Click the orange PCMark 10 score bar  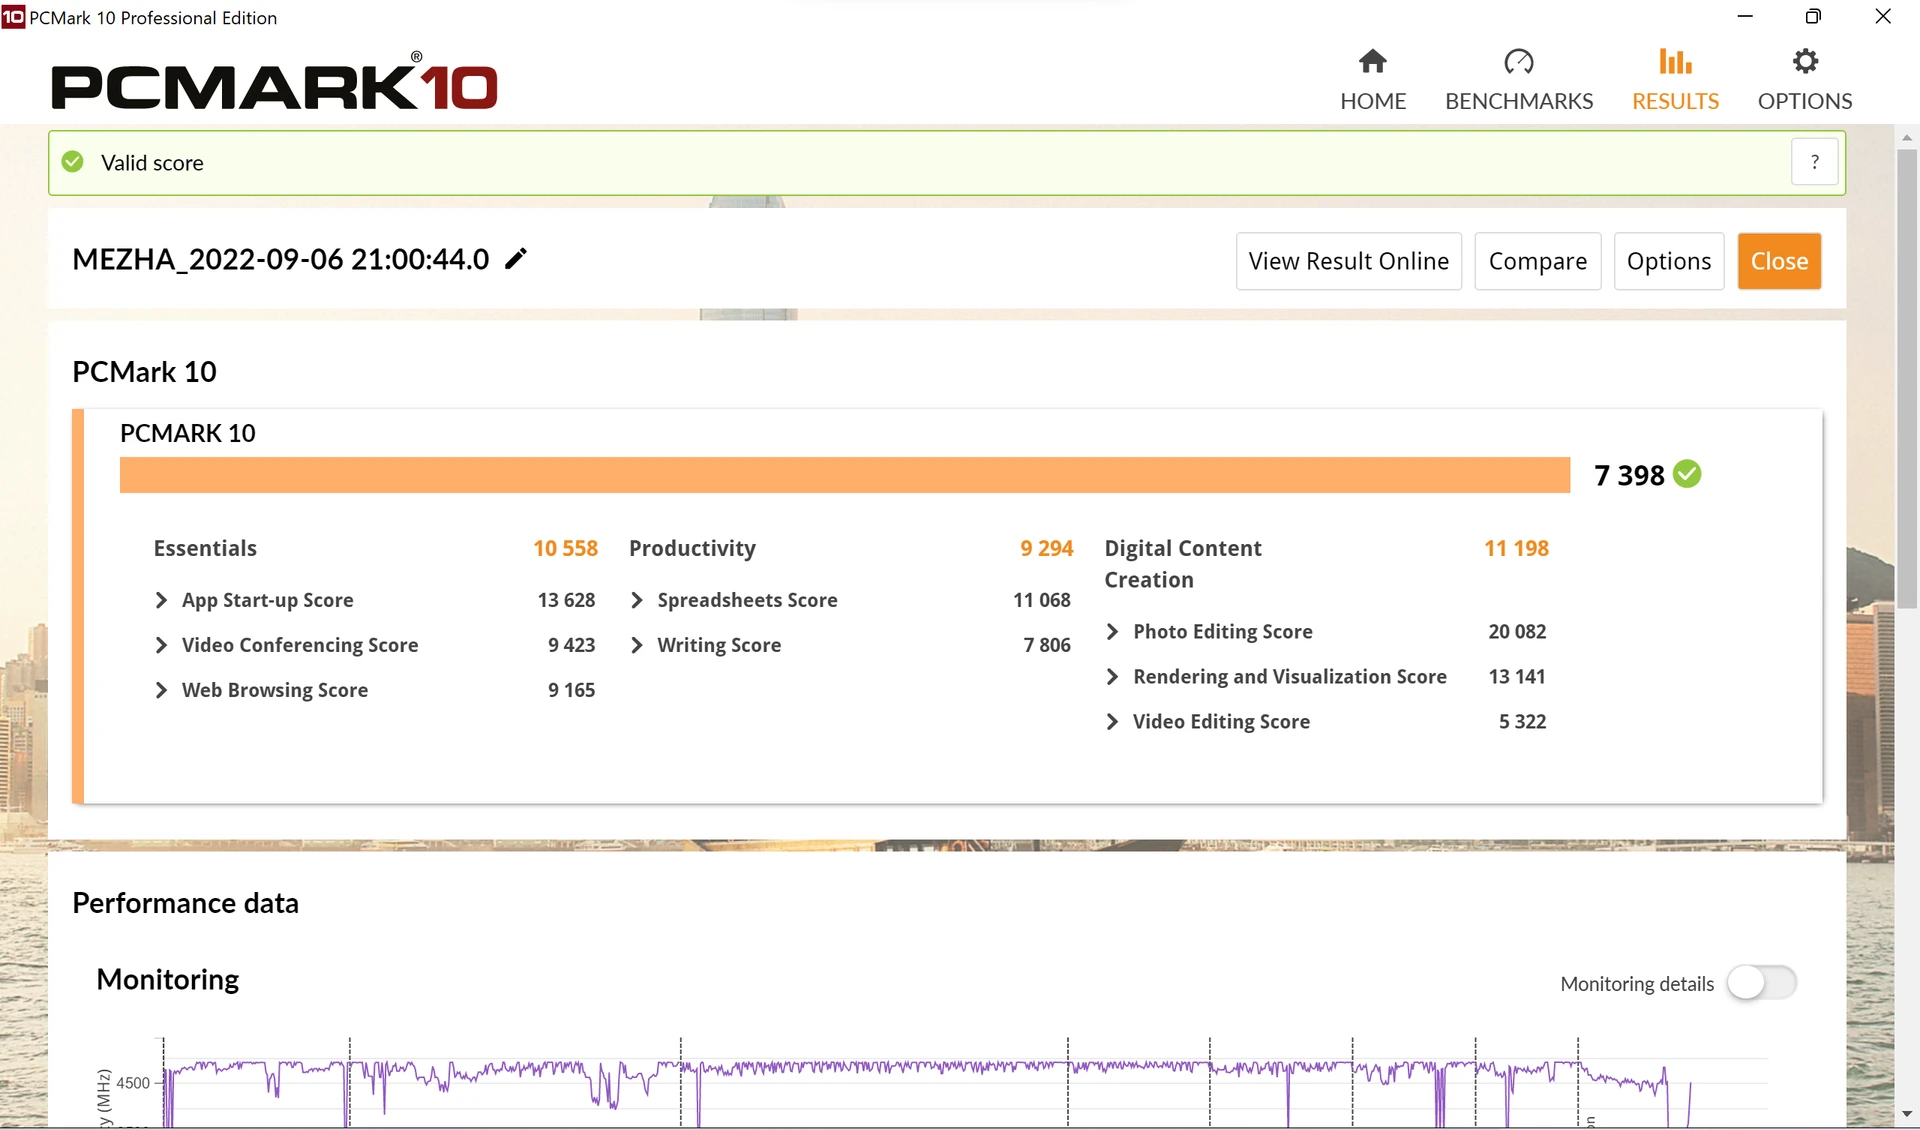845,475
